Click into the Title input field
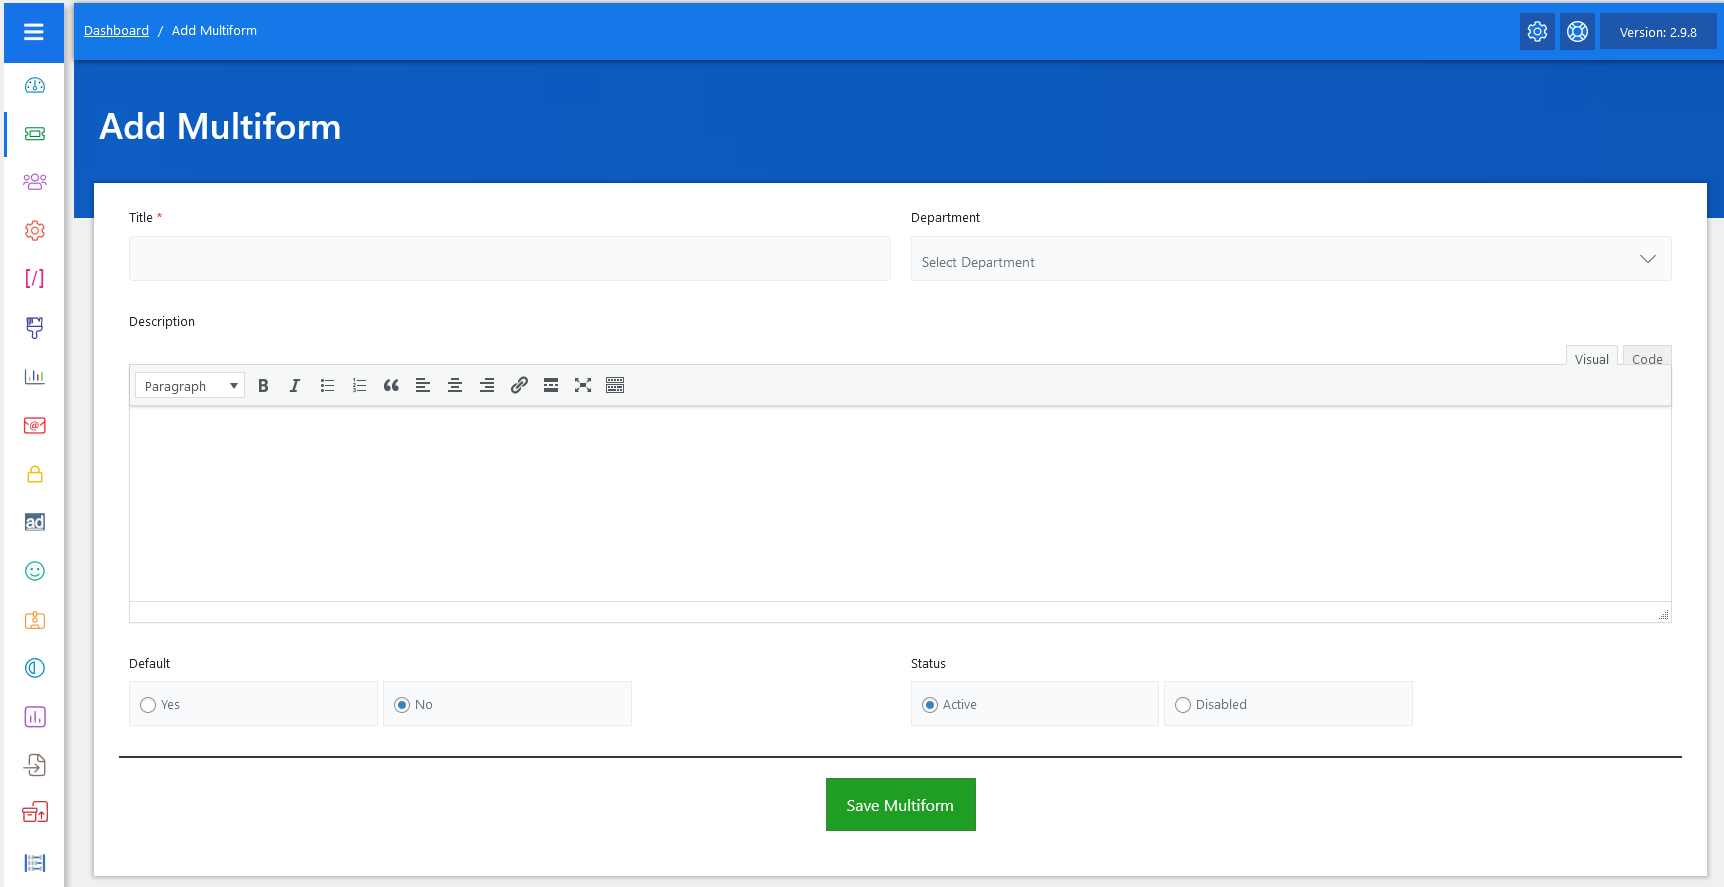The width and height of the screenshot is (1724, 887). (509, 259)
